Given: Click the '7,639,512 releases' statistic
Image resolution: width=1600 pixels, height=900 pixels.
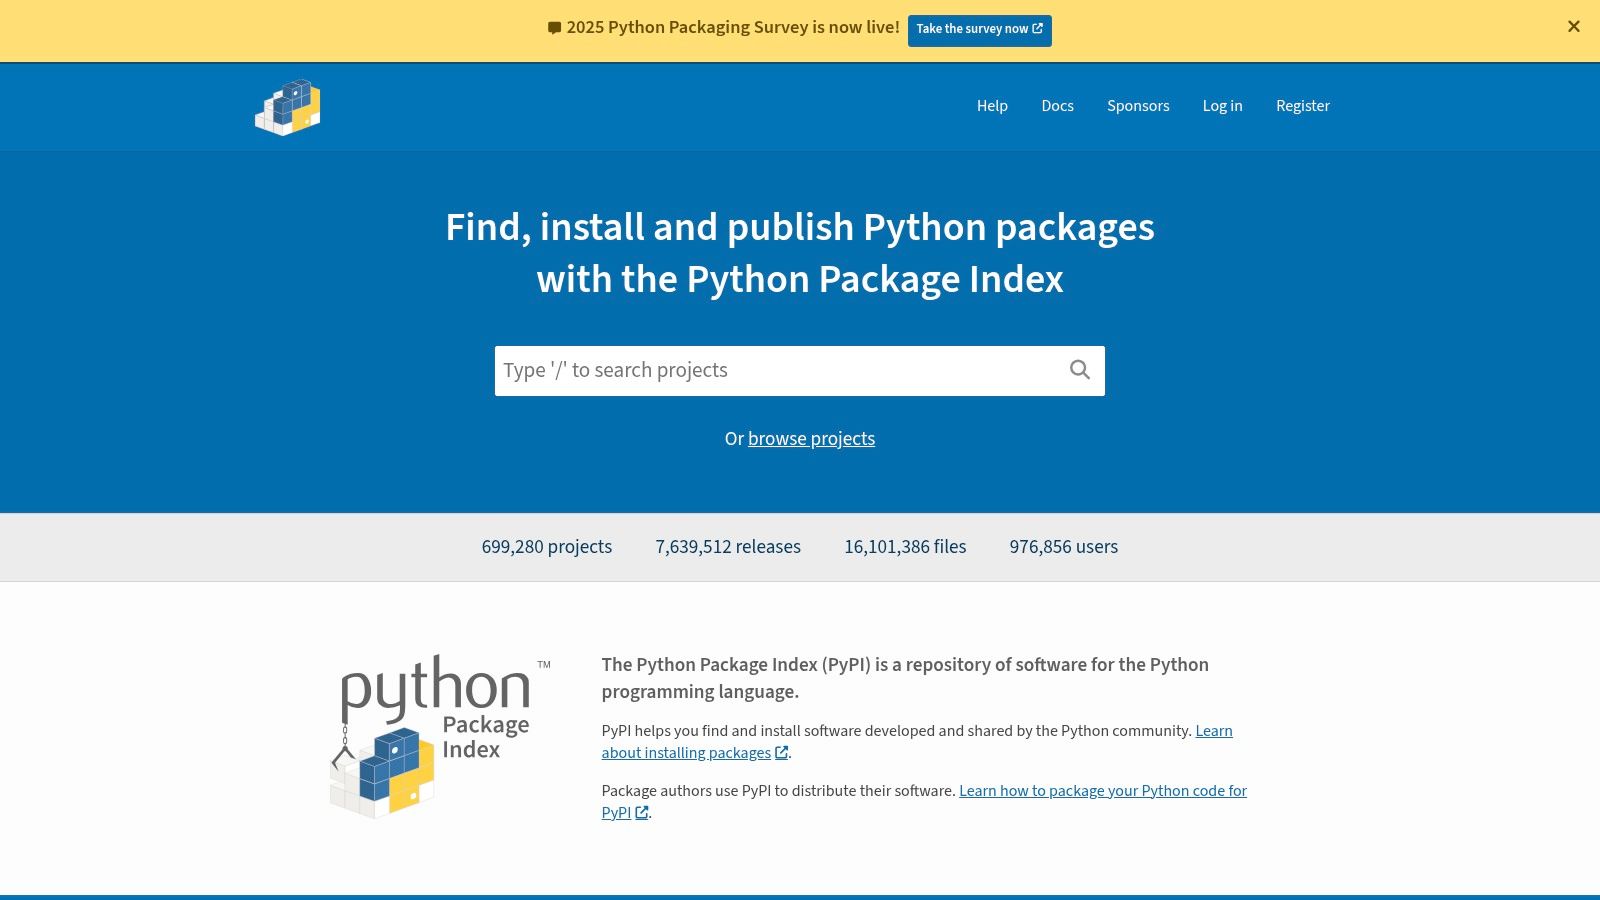Looking at the screenshot, I should (x=728, y=547).
